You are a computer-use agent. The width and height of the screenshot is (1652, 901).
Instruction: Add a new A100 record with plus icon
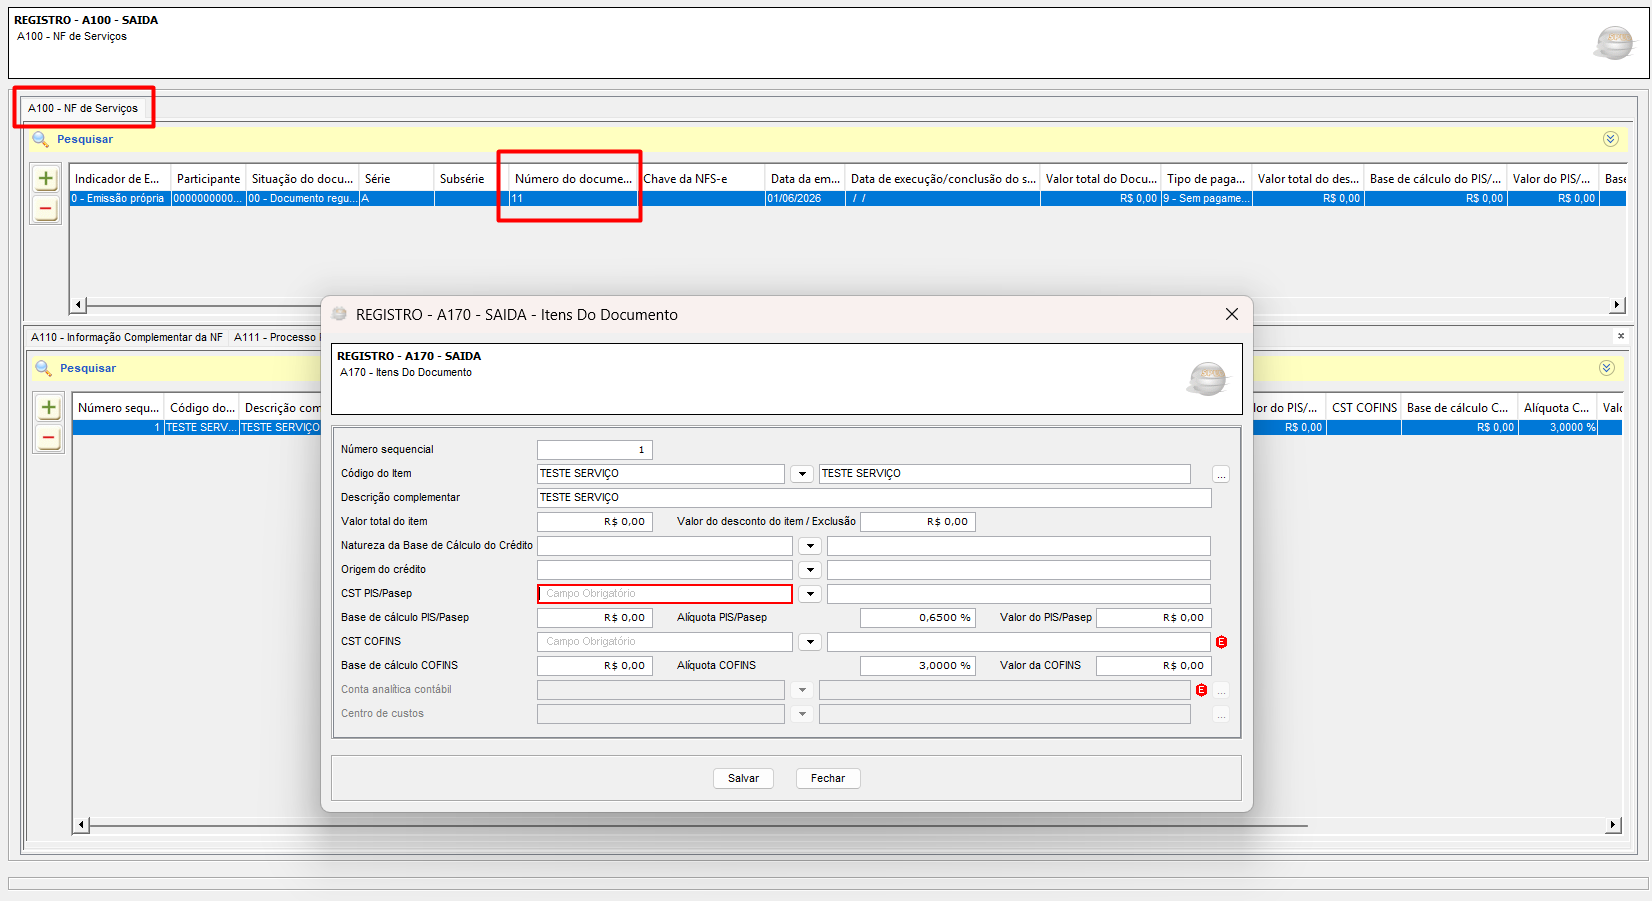tap(46, 179)
